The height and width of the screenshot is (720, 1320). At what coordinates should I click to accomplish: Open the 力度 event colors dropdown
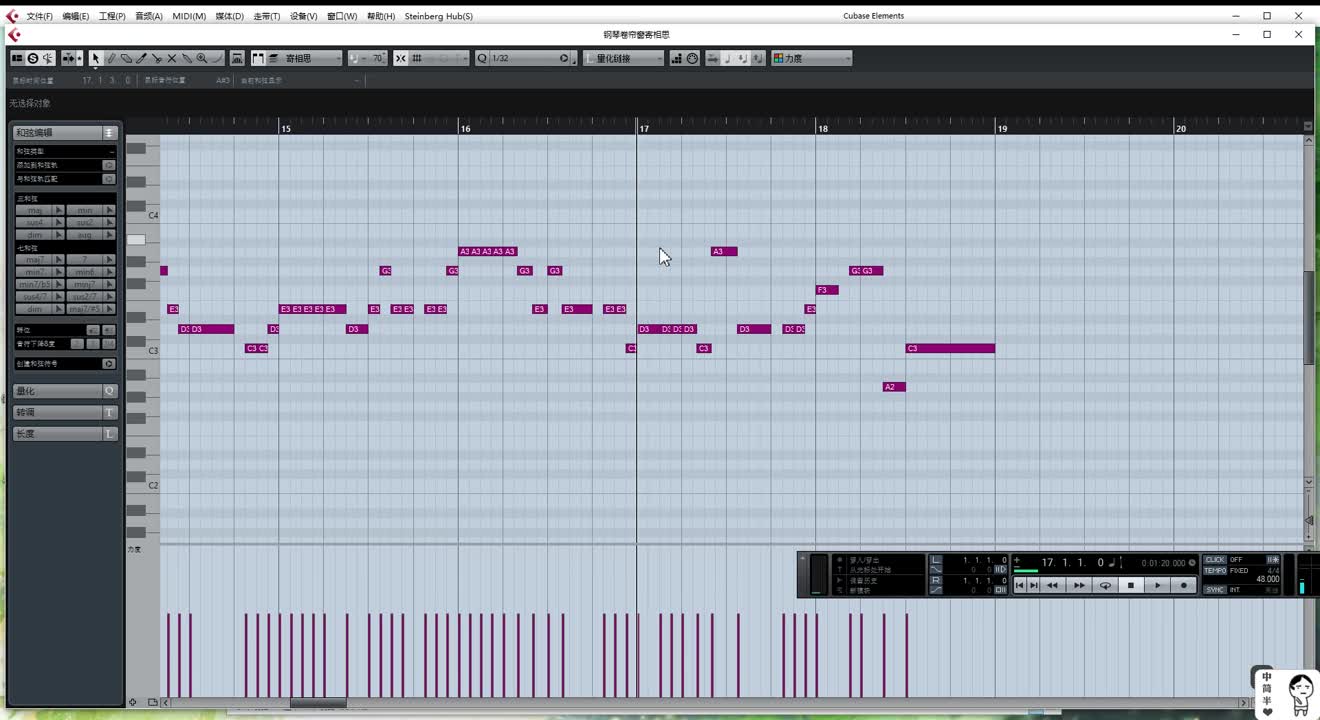pos(812,58)
